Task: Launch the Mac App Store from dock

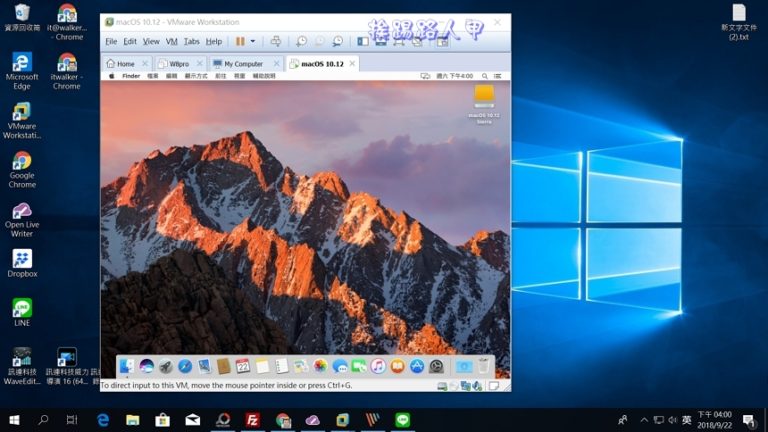Action: 417,367
